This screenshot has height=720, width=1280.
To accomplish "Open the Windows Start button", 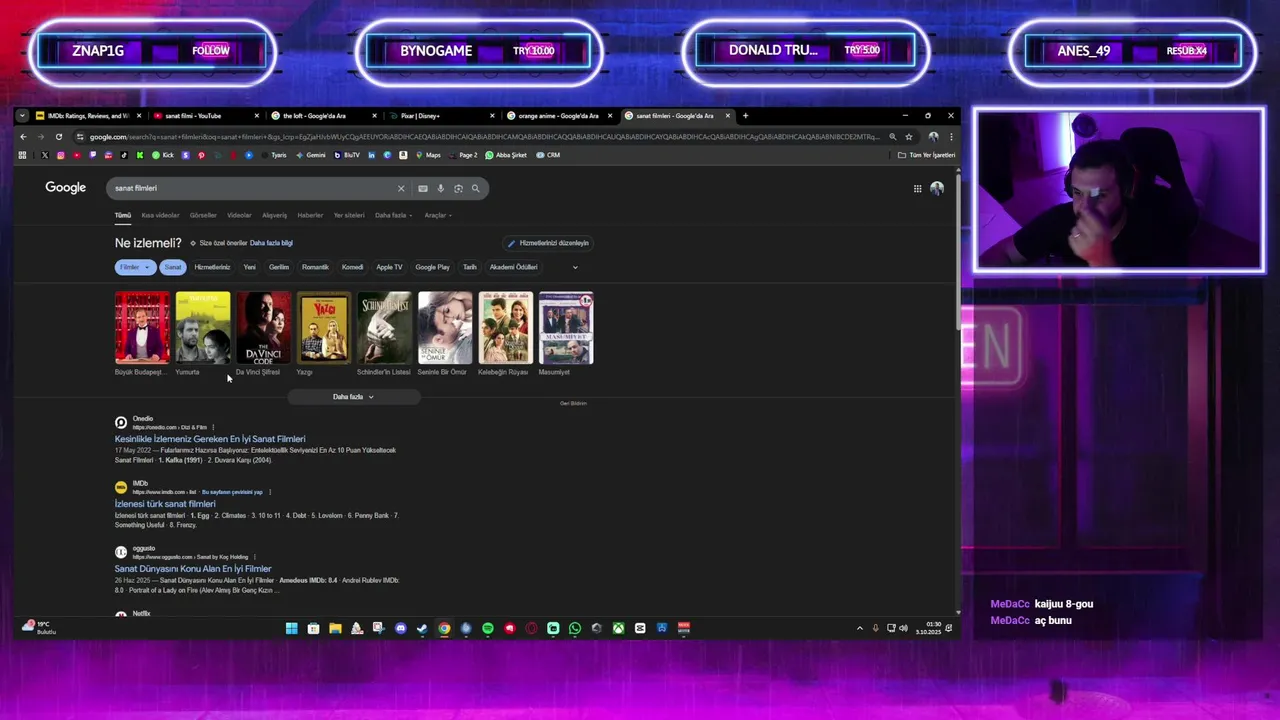I will click(291, 628).
